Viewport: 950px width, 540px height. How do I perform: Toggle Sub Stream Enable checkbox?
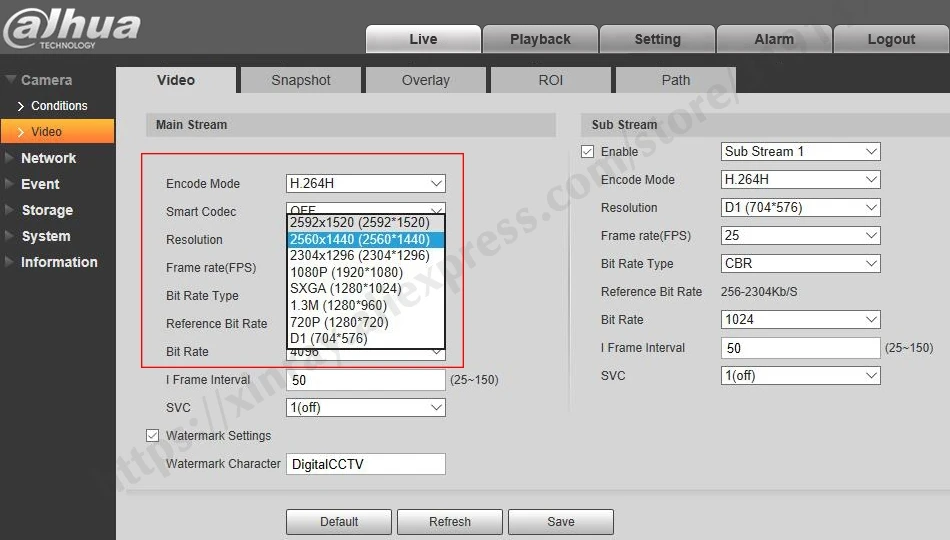pos(587,152)
